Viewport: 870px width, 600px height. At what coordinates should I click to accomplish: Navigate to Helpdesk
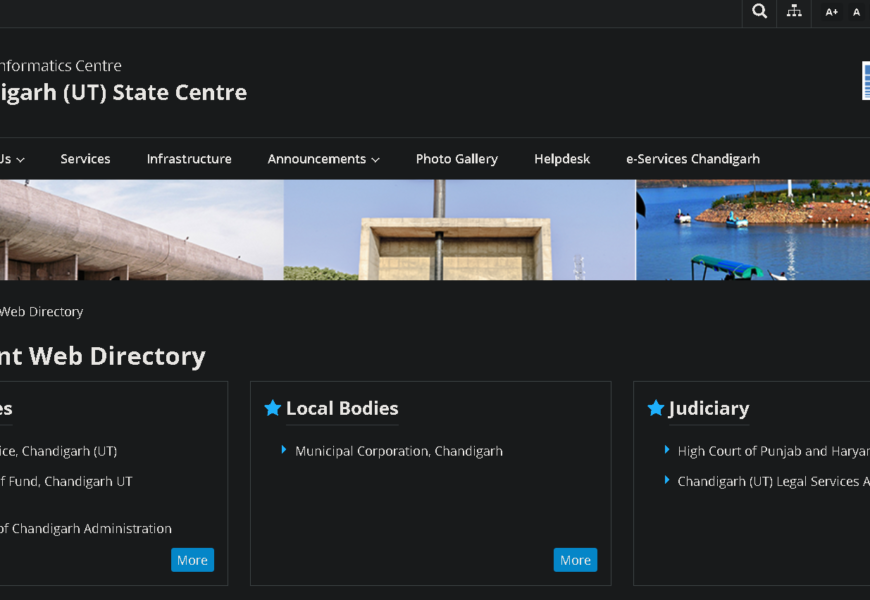[562, 159]
